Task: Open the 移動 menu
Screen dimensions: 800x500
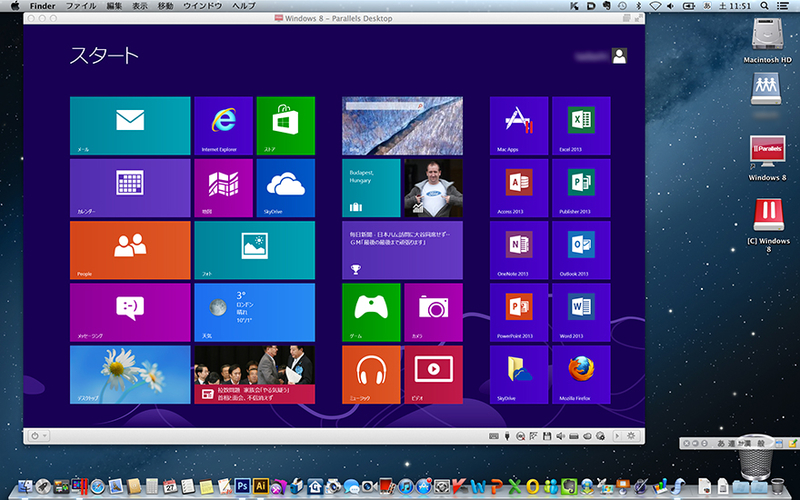Action: (165, 6)
